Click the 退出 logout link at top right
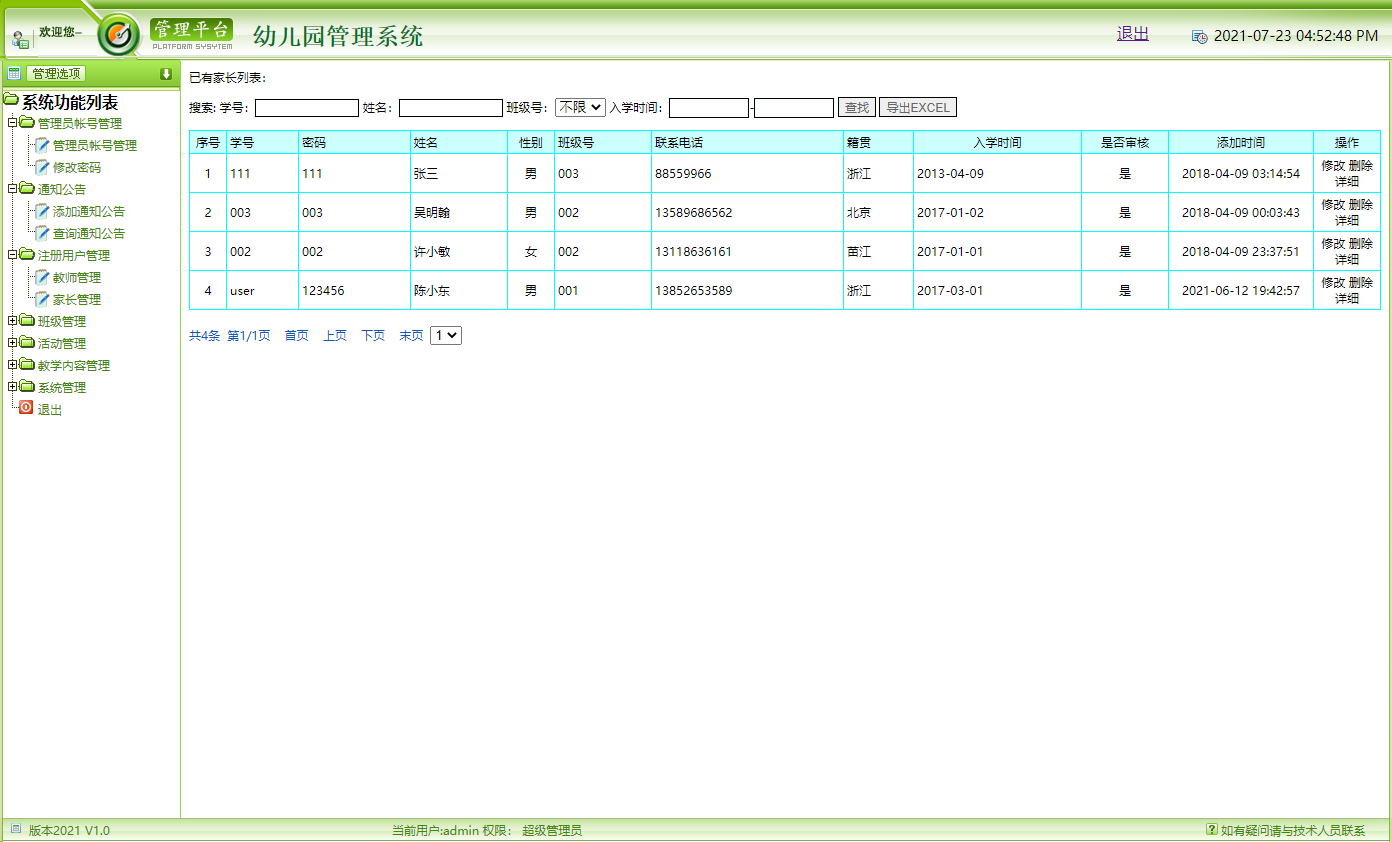 pyautogui.click(x=1131, y=33)
